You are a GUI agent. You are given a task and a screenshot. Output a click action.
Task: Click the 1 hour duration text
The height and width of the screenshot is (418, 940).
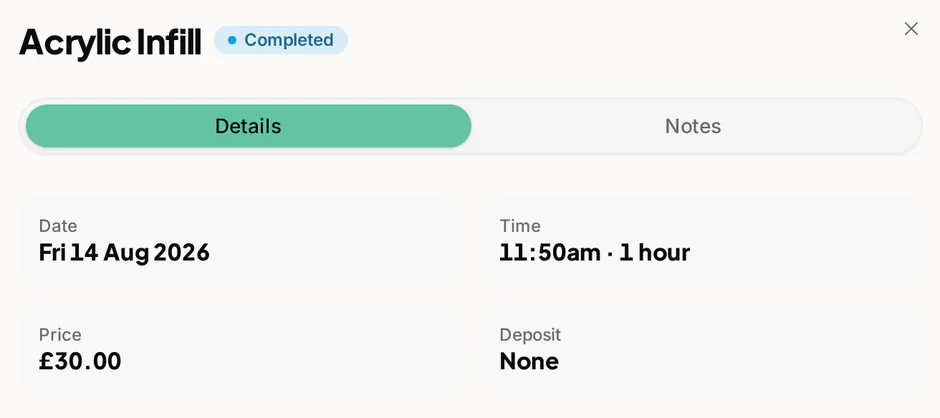655,252
